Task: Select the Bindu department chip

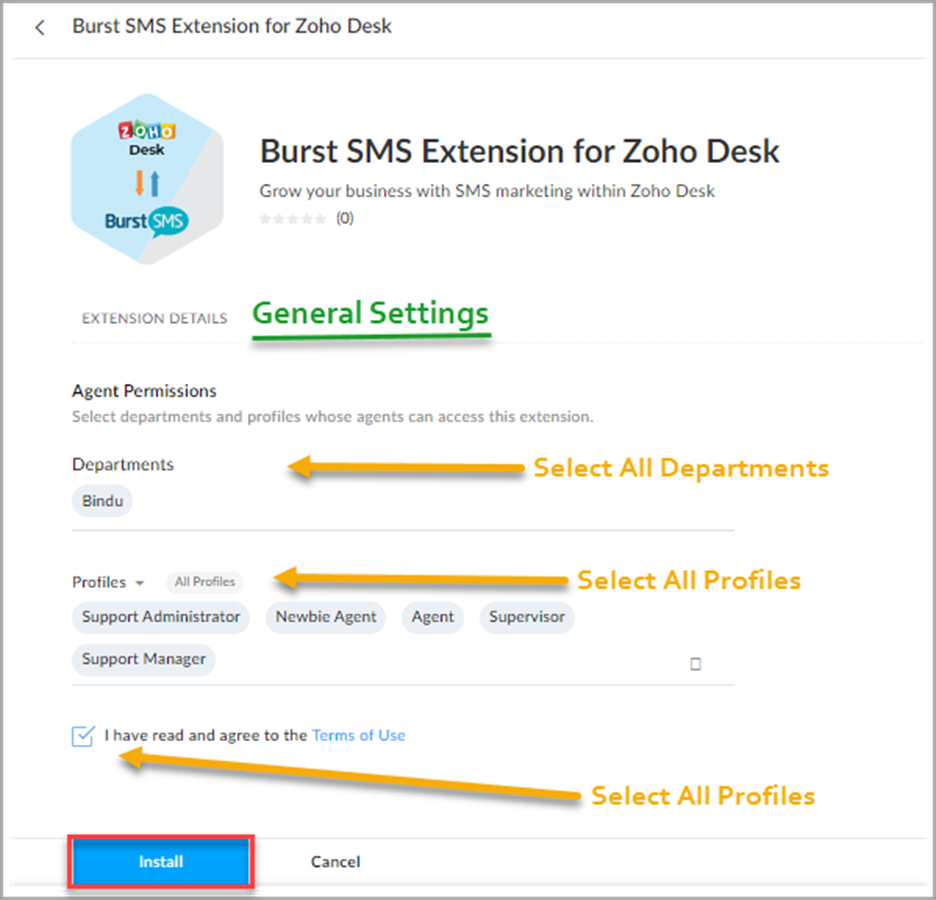Action: [x=102, y=501]
